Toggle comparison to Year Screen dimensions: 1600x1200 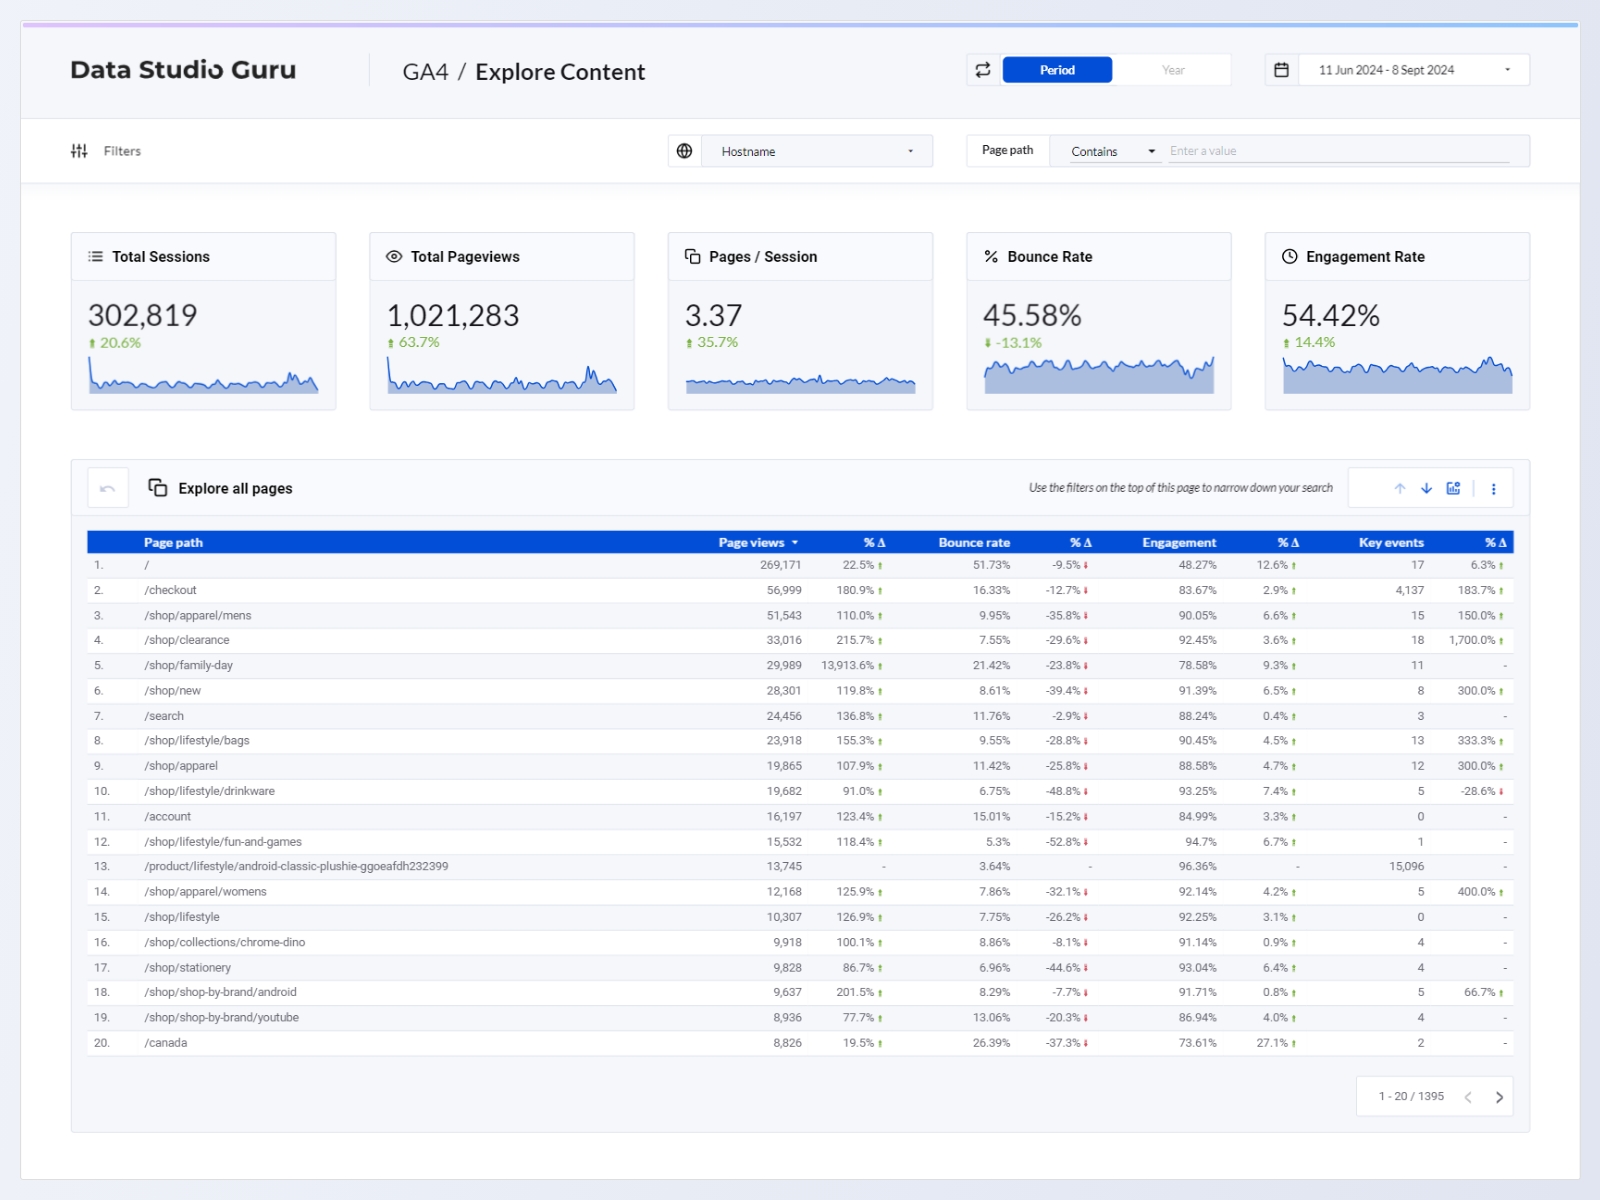tap(1173, 70)
